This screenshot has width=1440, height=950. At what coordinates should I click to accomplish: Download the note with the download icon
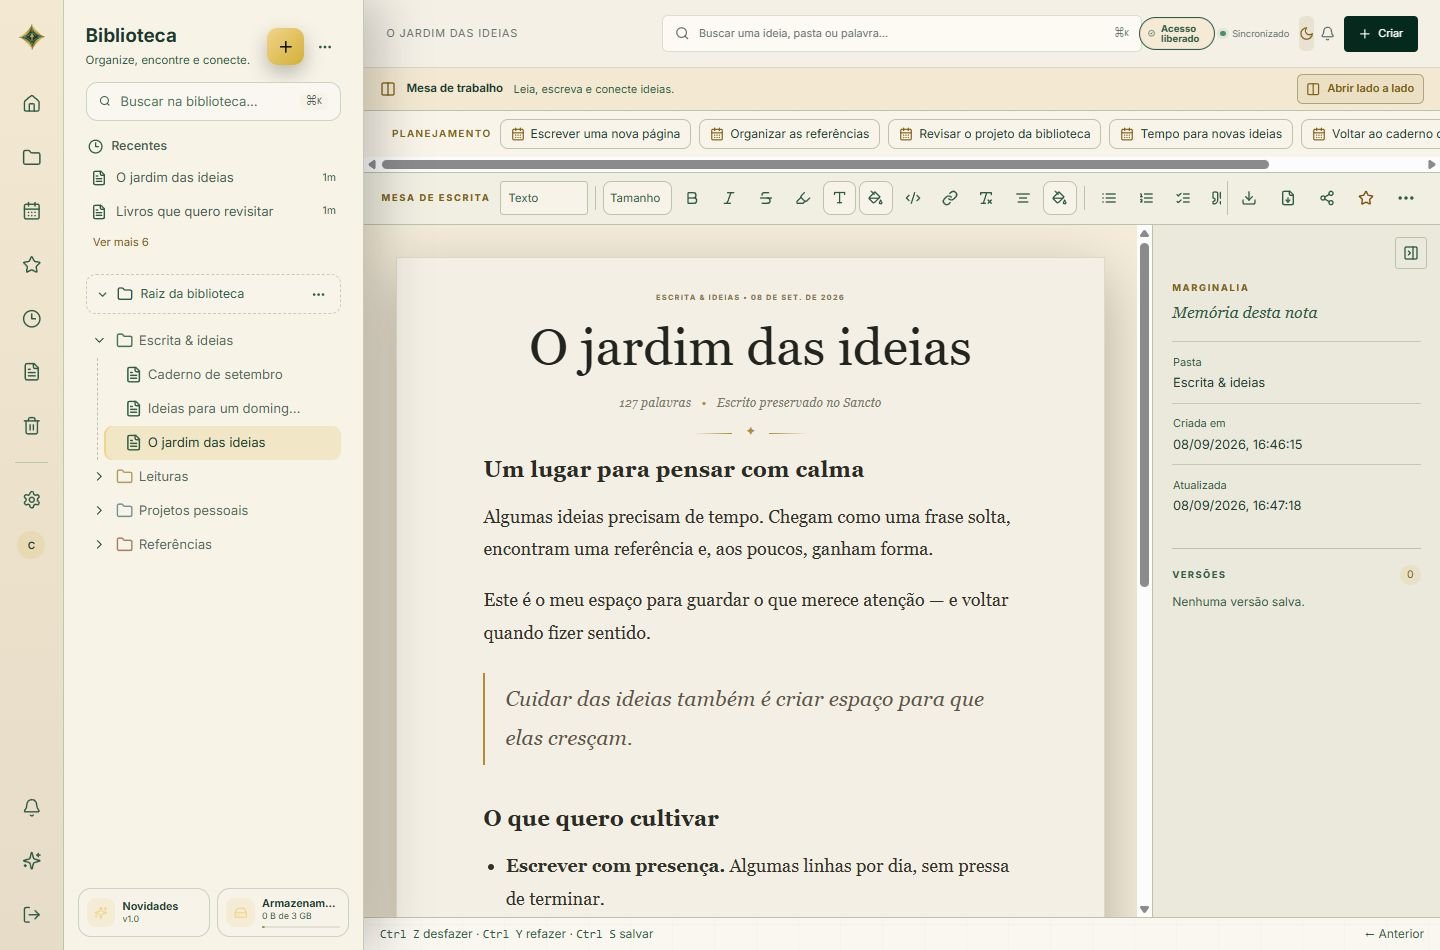pyautogui.click(x=1249, y=198)
